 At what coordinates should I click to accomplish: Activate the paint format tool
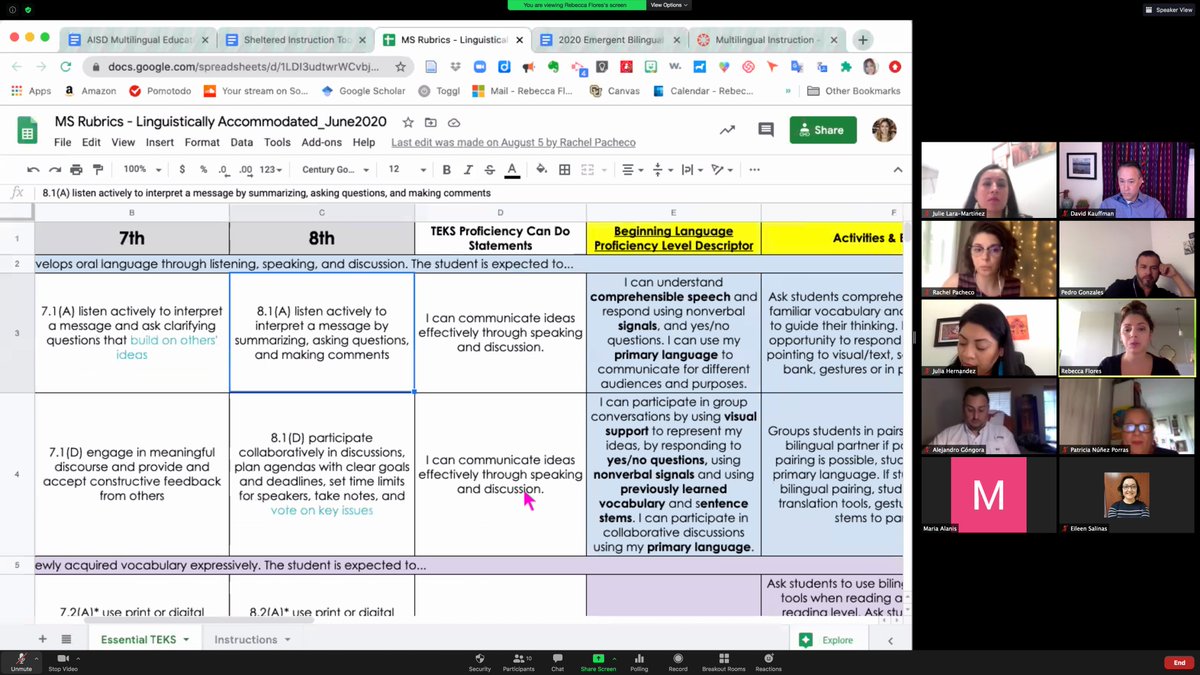97,170
